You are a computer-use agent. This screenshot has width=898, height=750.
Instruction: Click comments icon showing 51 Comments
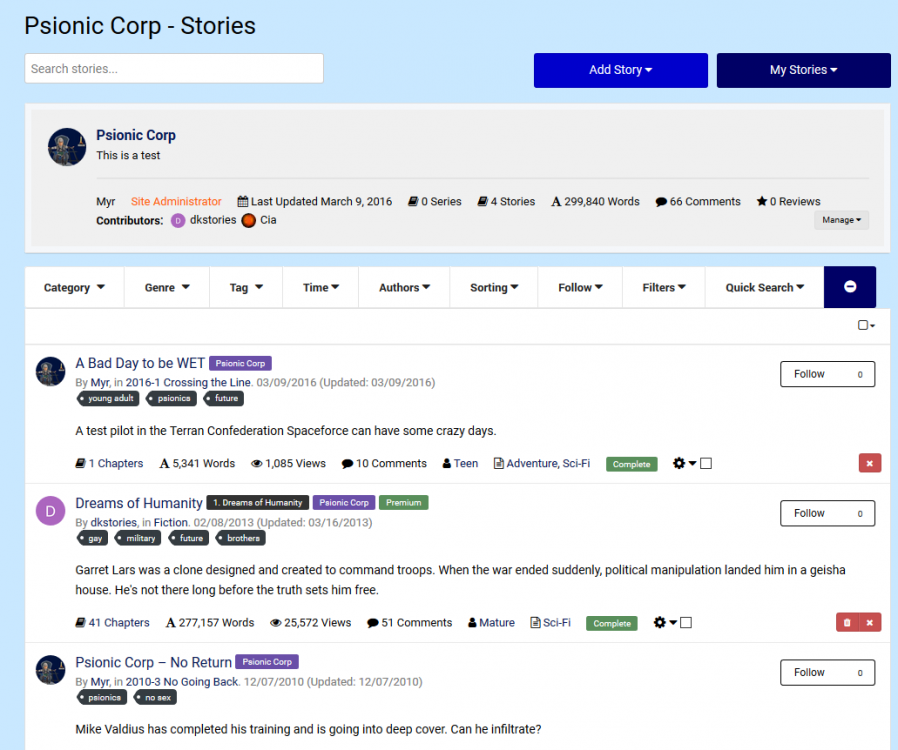tap(373, 623)
